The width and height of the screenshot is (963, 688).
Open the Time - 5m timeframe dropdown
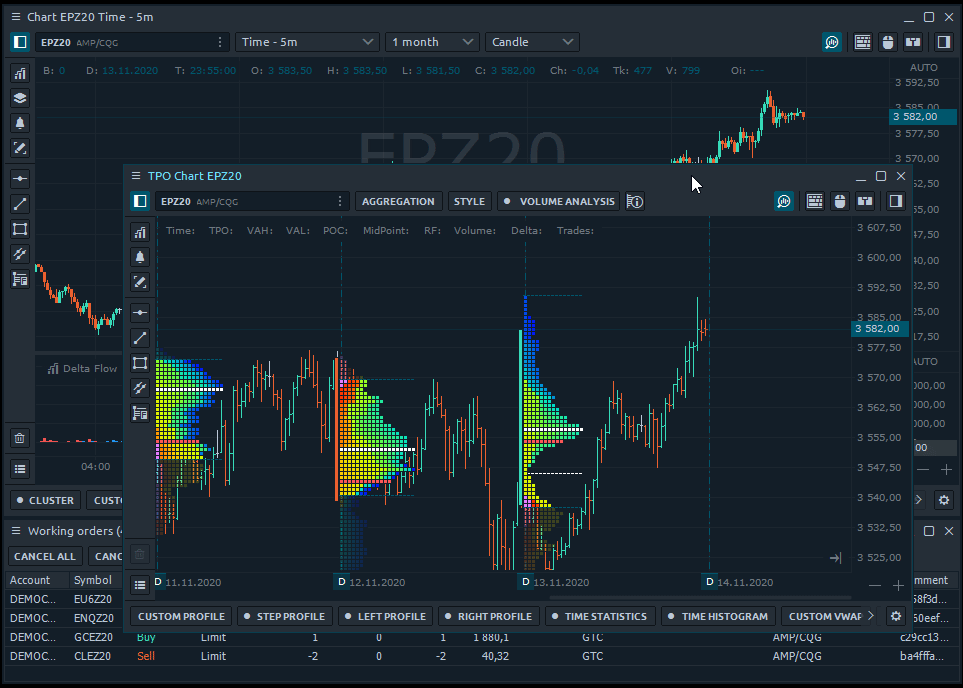(x=307, y=42)
